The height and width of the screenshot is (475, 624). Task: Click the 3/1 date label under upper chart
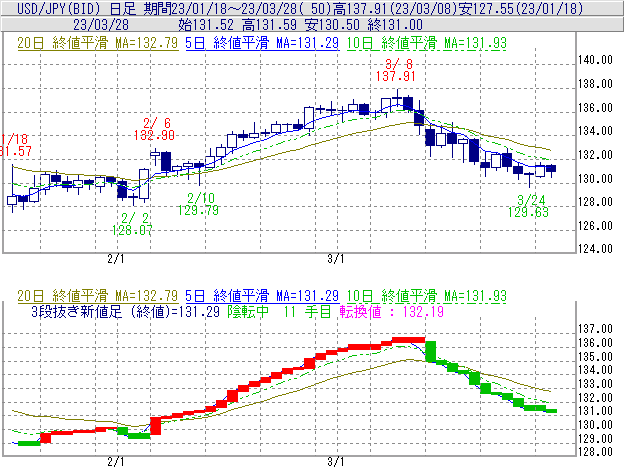[335, 259]
